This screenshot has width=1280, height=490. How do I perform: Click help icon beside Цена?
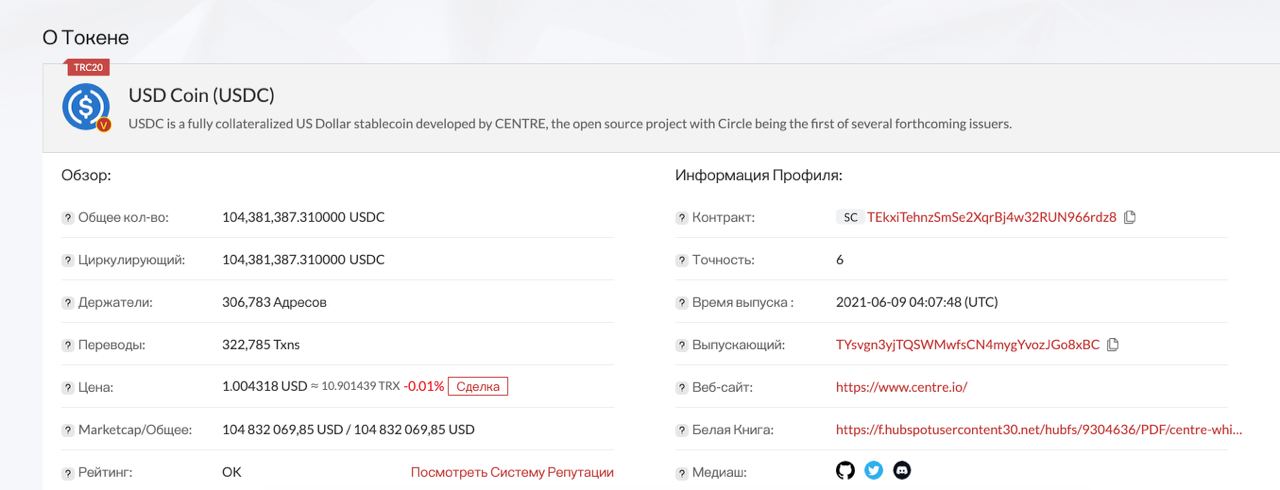[68, 388]
